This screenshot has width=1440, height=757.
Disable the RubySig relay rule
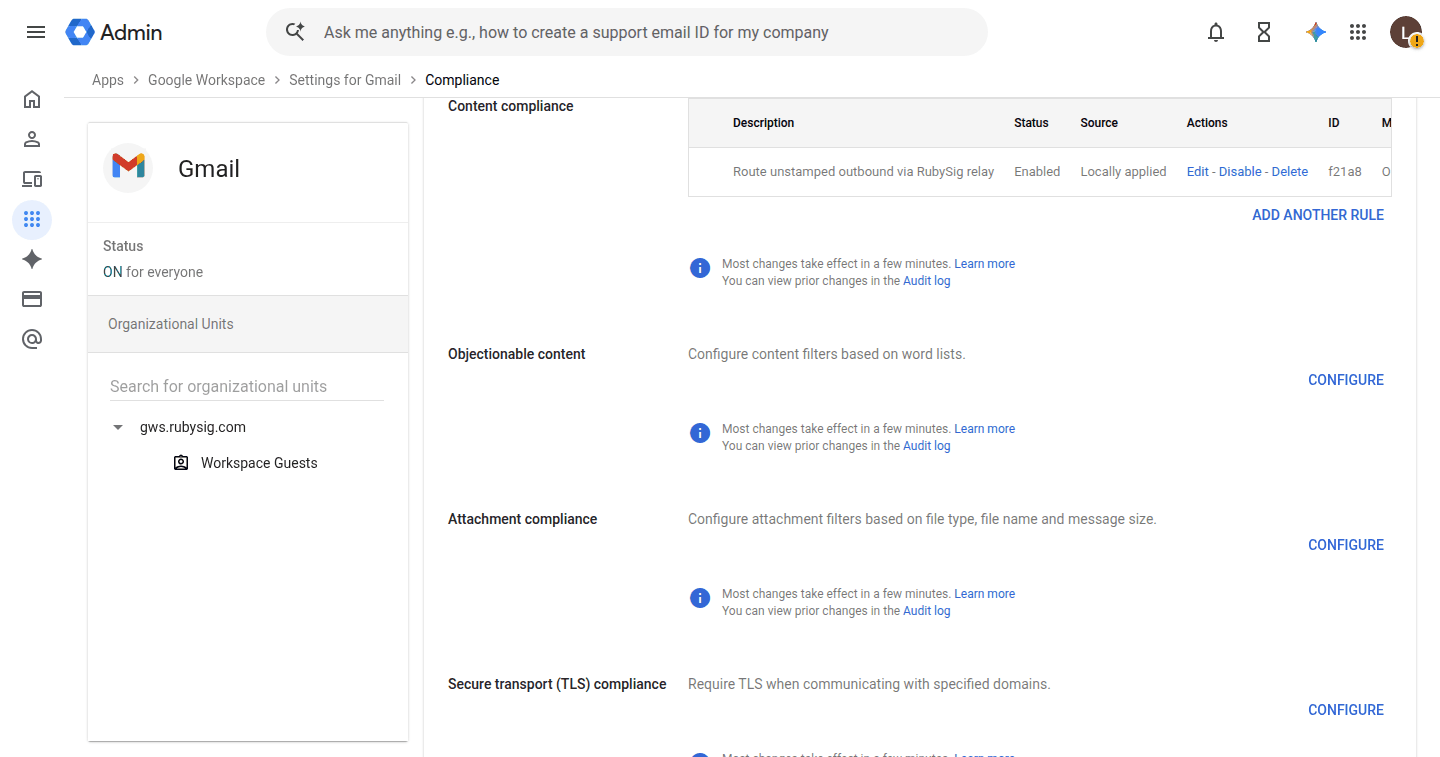[1240, 172]
